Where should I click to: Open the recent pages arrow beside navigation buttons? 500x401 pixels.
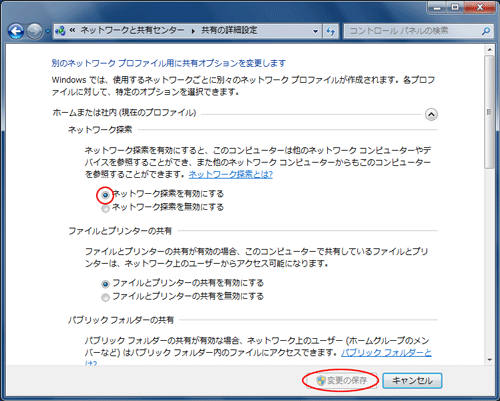tap(48, 32)
